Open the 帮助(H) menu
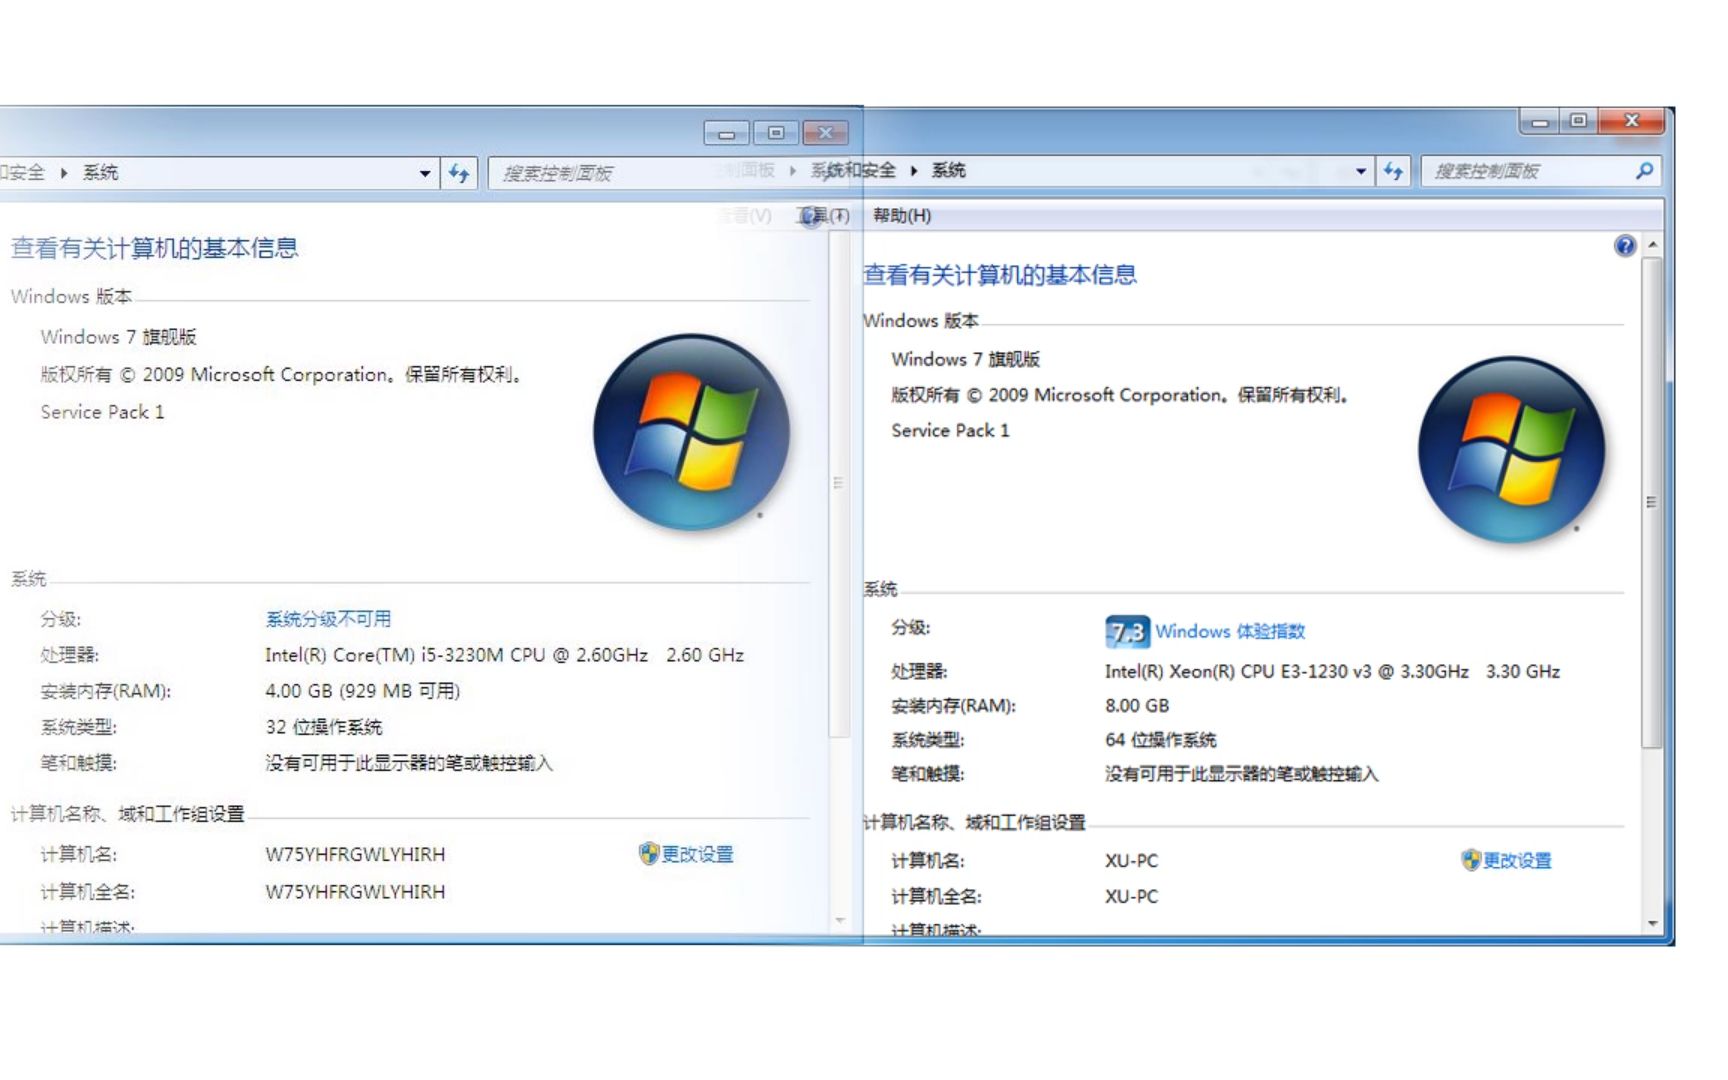 (x=902, y=216)
